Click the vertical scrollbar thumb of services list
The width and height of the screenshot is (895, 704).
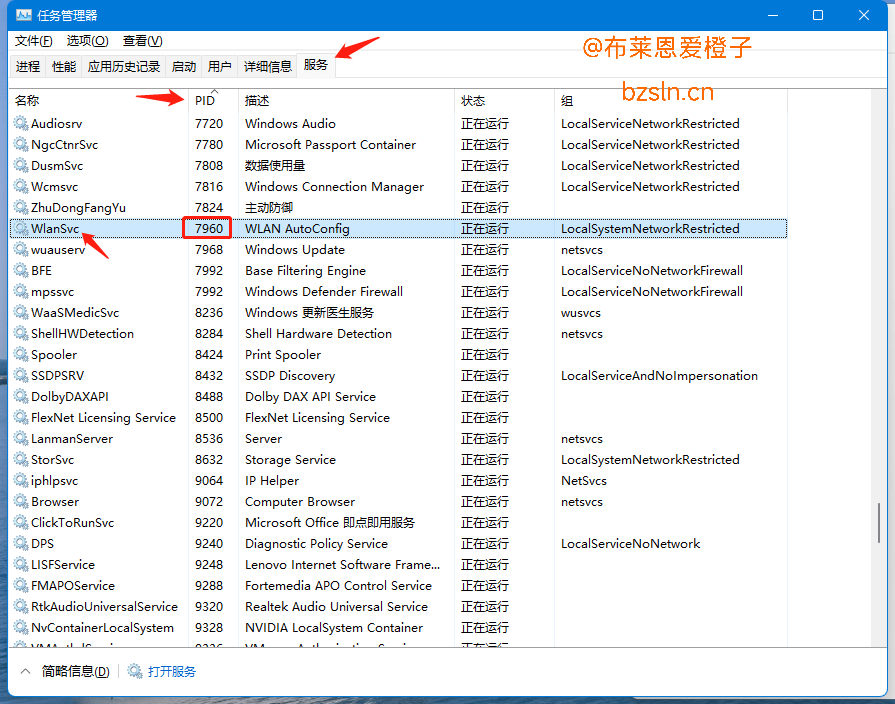point(879,522)
